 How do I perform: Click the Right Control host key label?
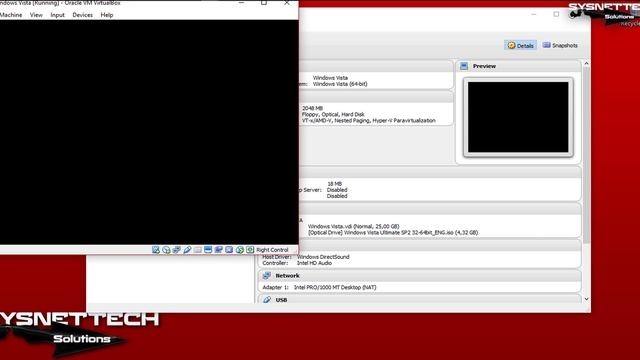click(x=272, y=250)
